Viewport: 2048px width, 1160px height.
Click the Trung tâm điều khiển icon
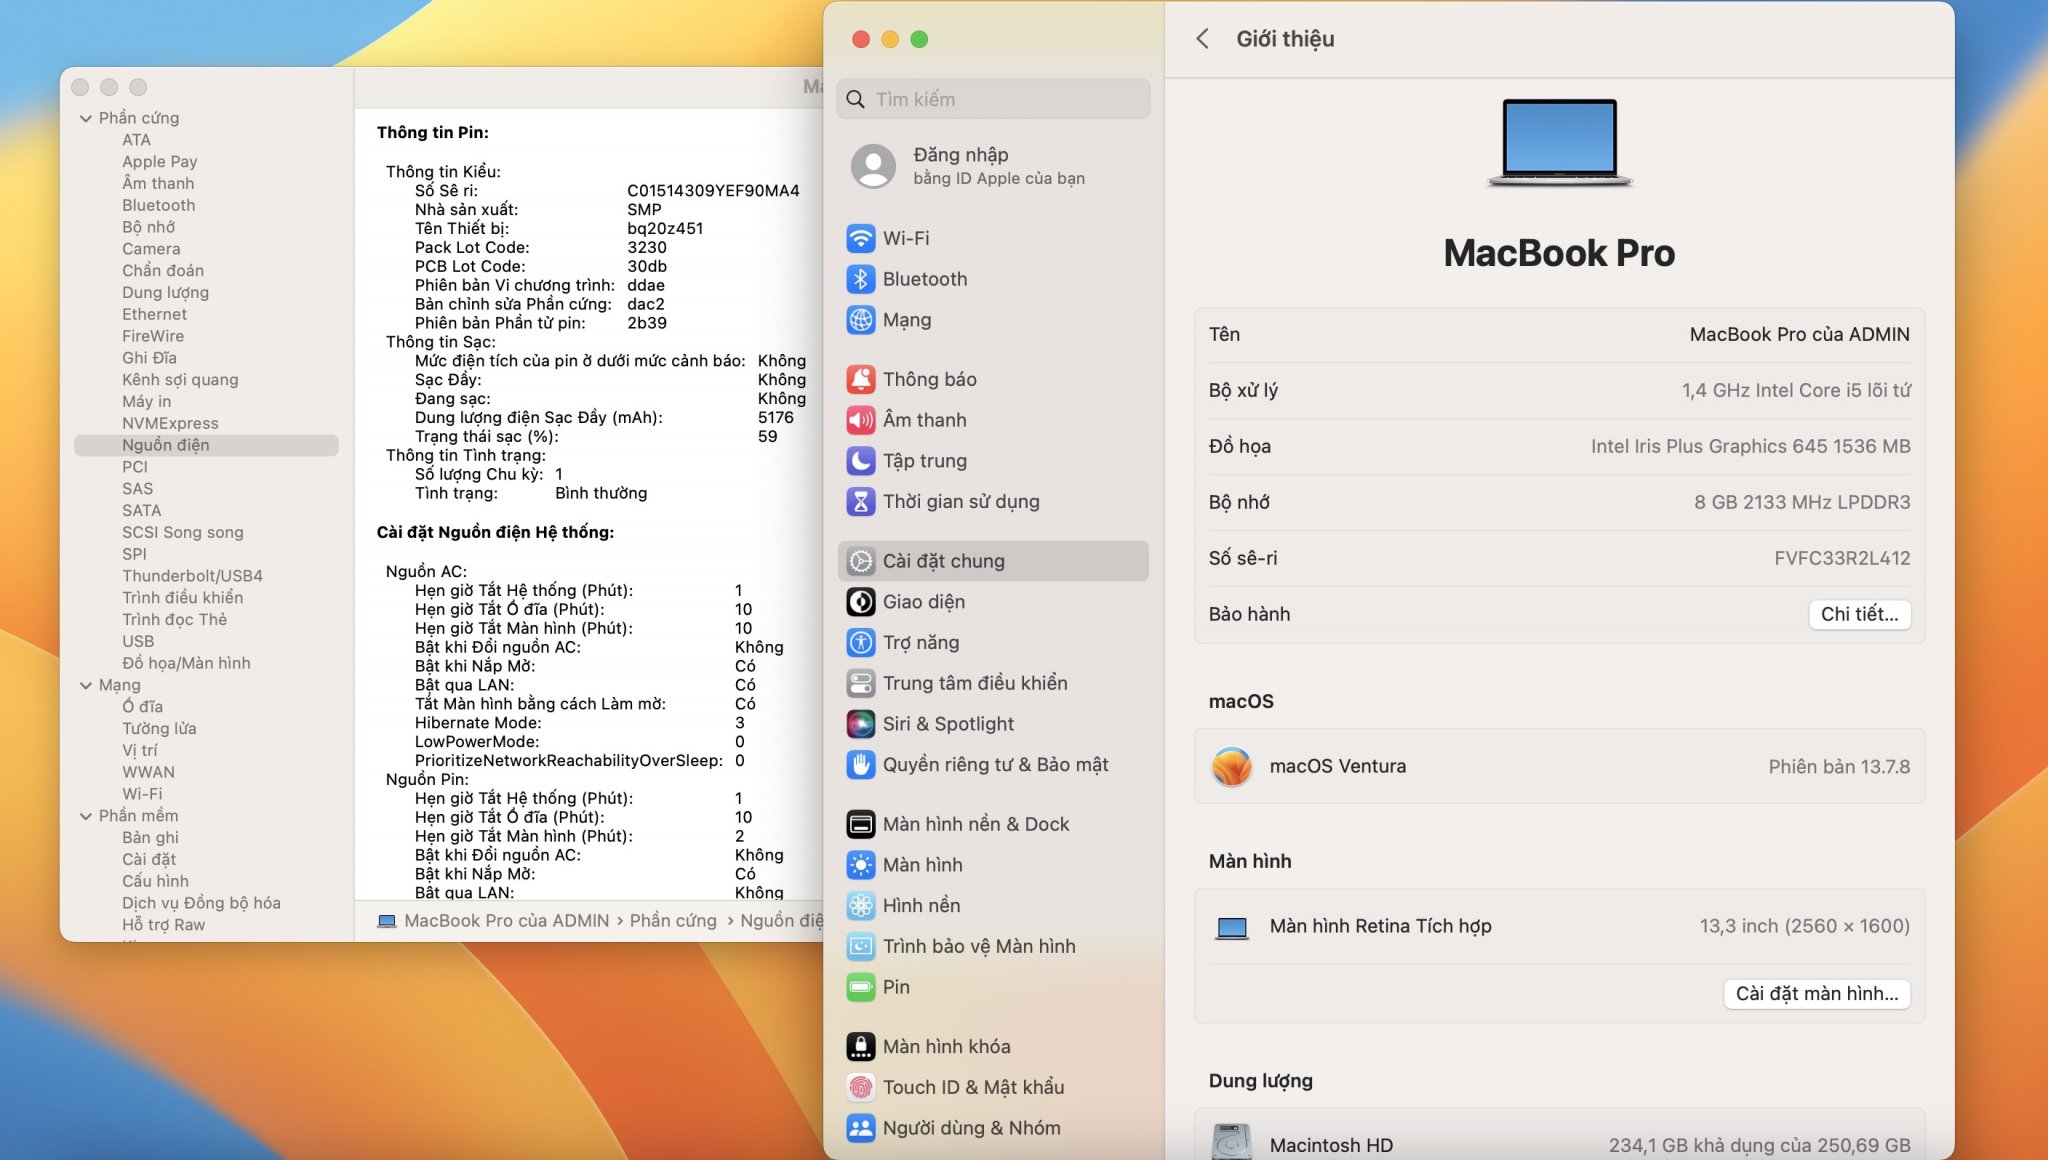(860, 683)
